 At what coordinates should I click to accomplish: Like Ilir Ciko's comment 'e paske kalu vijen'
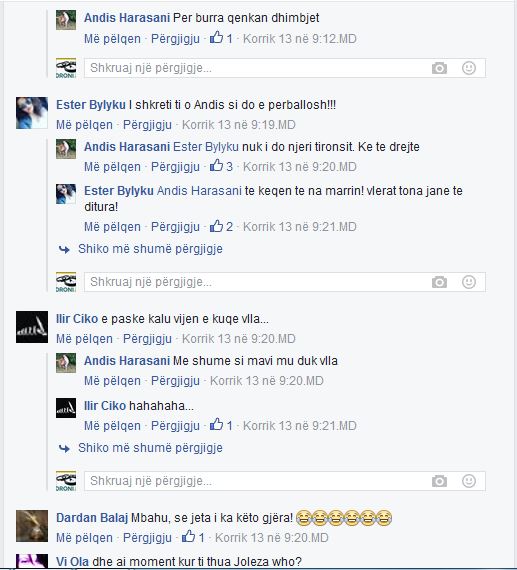(84, 339)
